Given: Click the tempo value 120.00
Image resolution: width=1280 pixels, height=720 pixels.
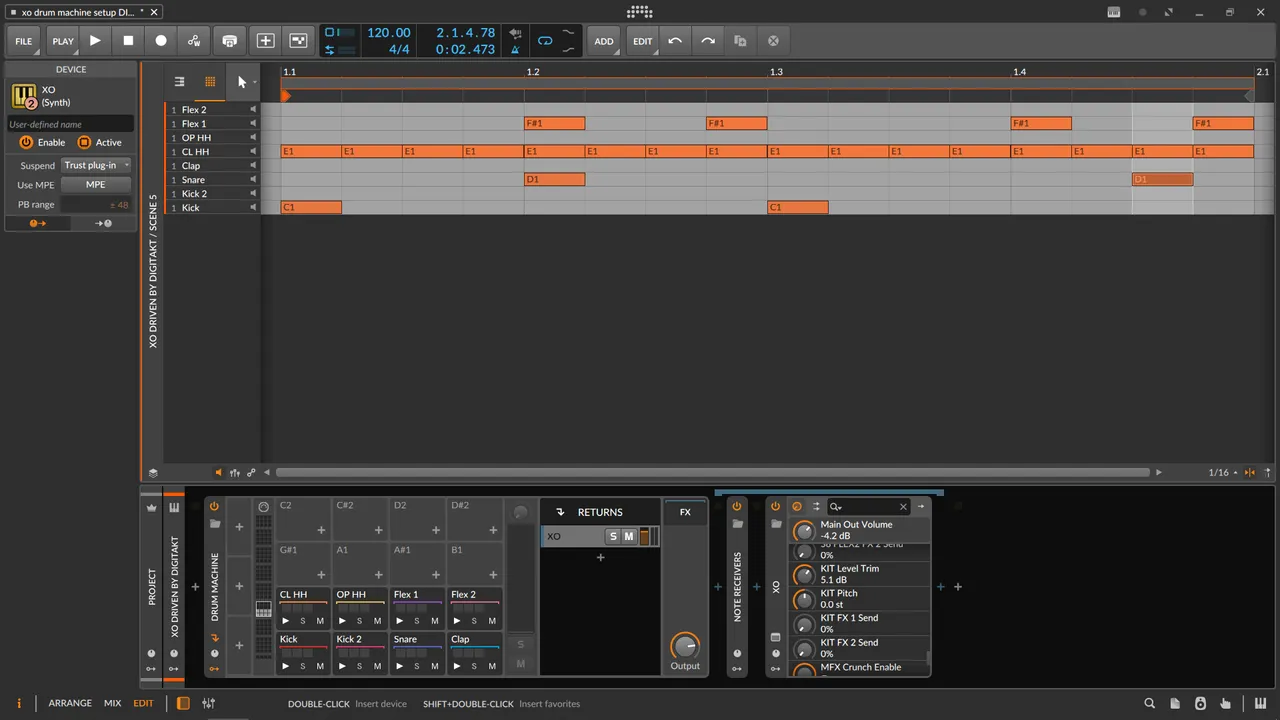Looking at the screenshot, I should tap(389, 33).
